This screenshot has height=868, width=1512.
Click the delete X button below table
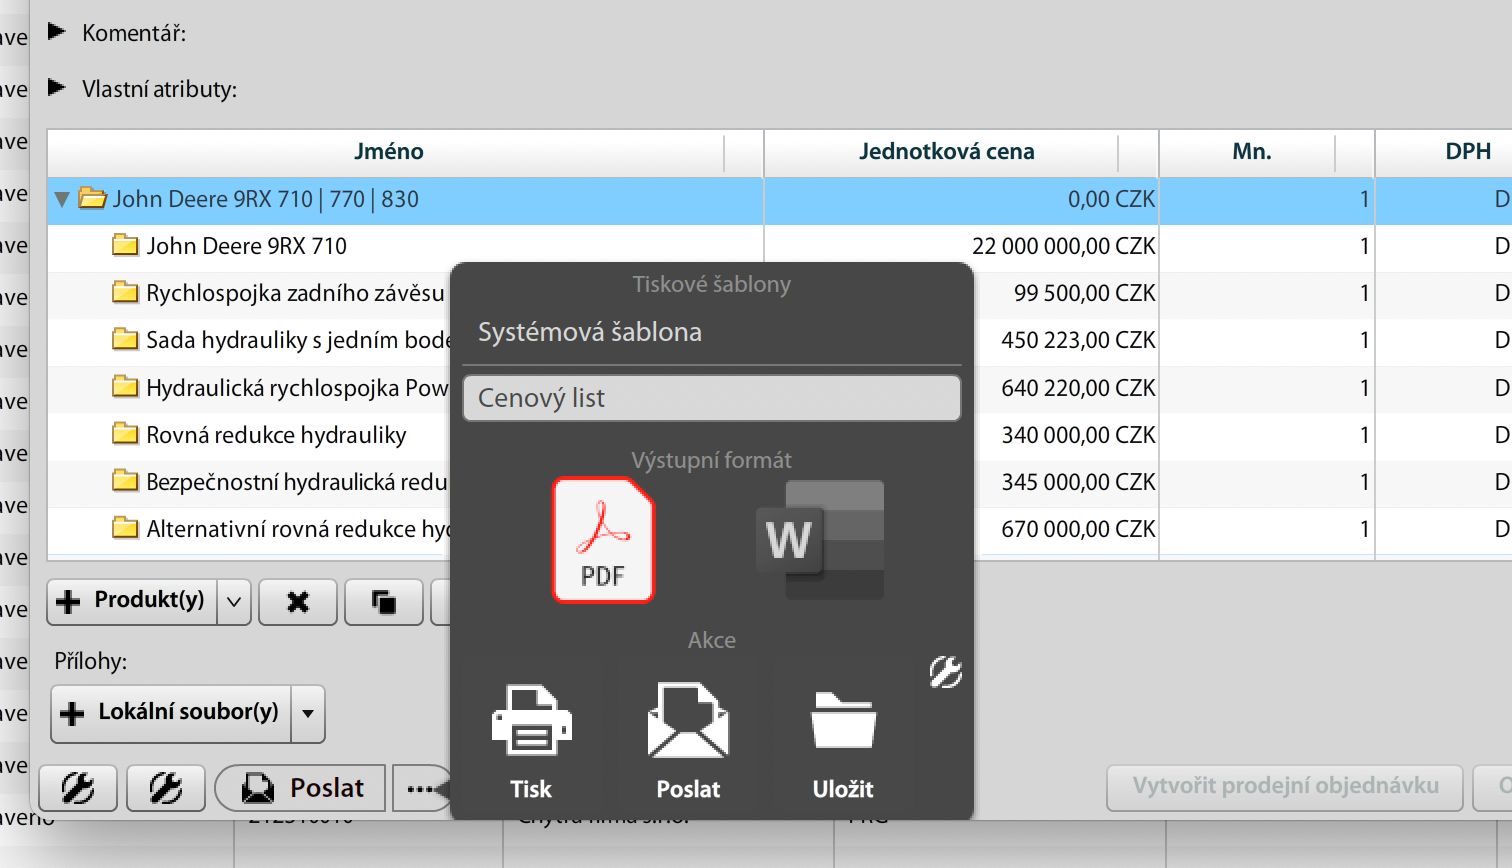click(x=298, y=602)
